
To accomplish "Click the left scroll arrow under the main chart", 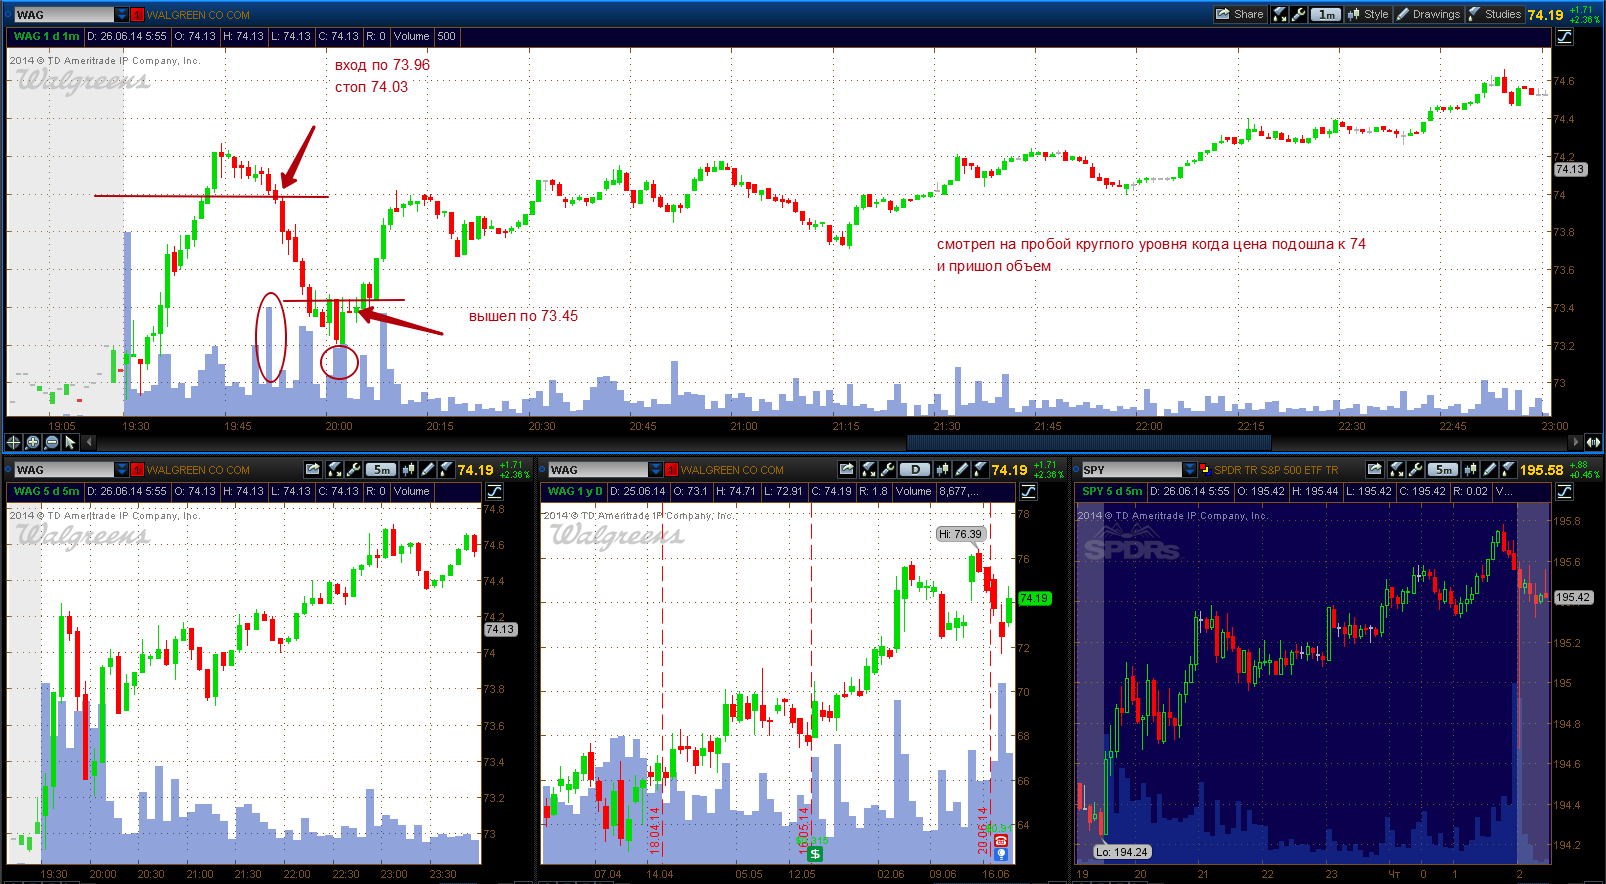I will [x=89, y=442].
